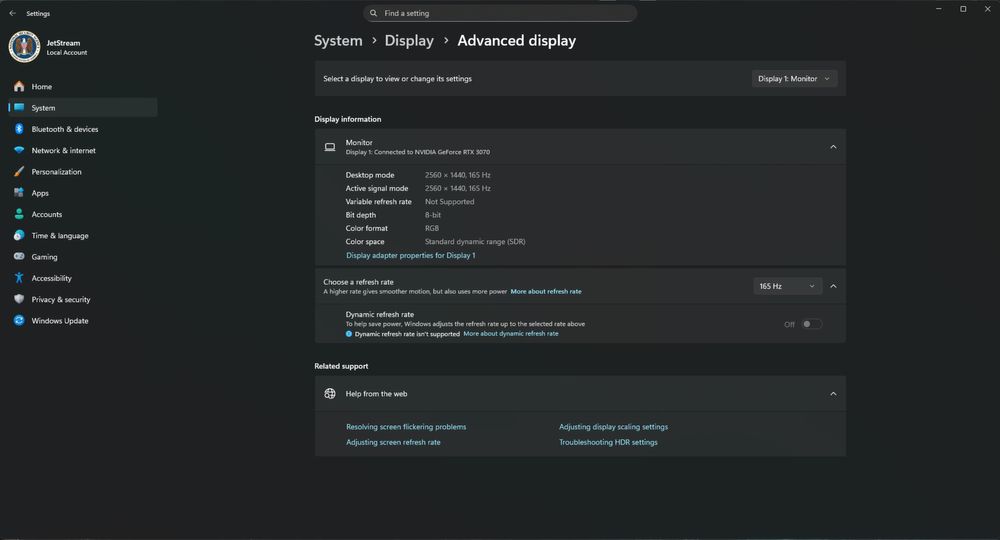This screenshot has width=1000, height=540.
Task: Click the Home house icon in sidebar
Action: pyautogui.click(x=19, y=86)
